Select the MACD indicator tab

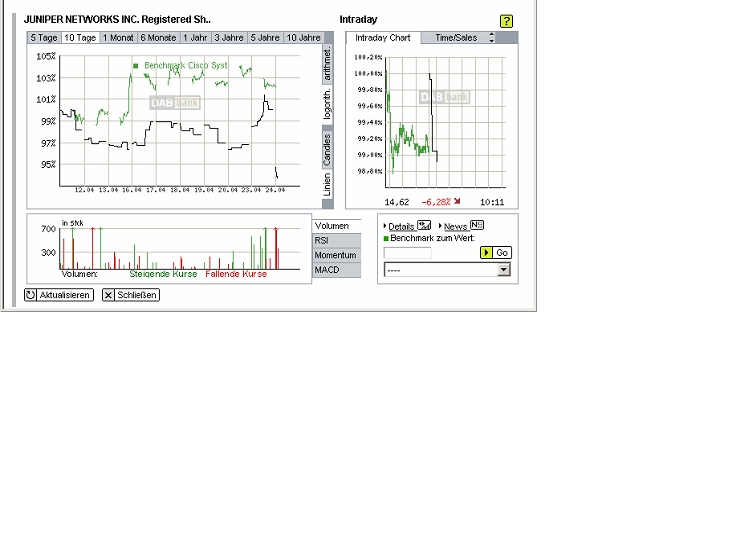[336, 270]
